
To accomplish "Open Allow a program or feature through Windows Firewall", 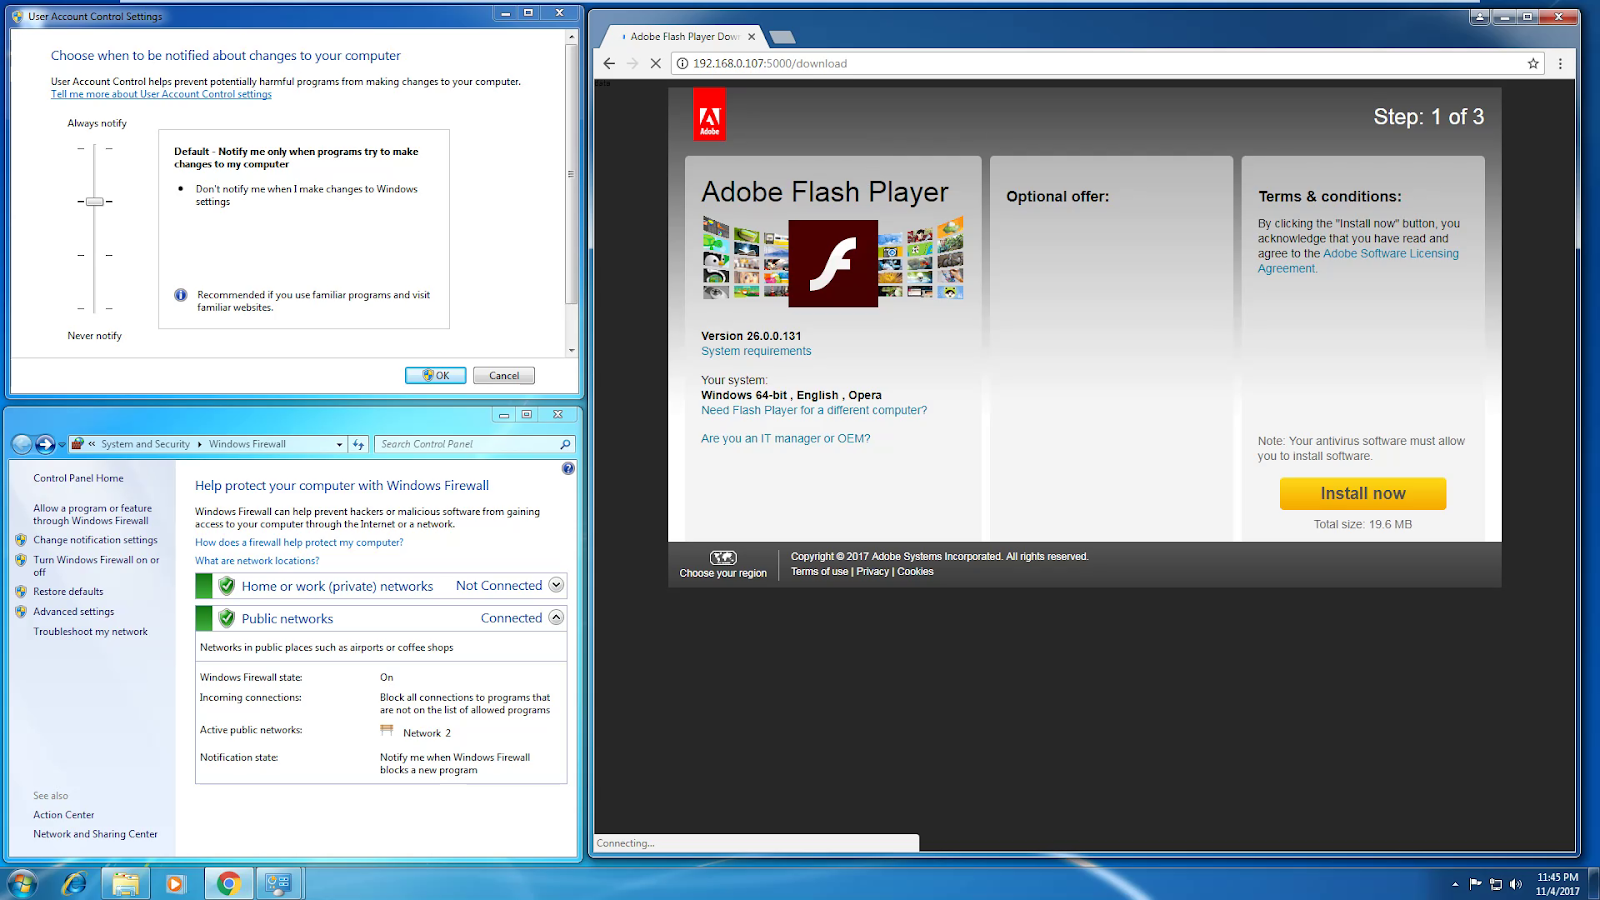I will pos(92,514).
